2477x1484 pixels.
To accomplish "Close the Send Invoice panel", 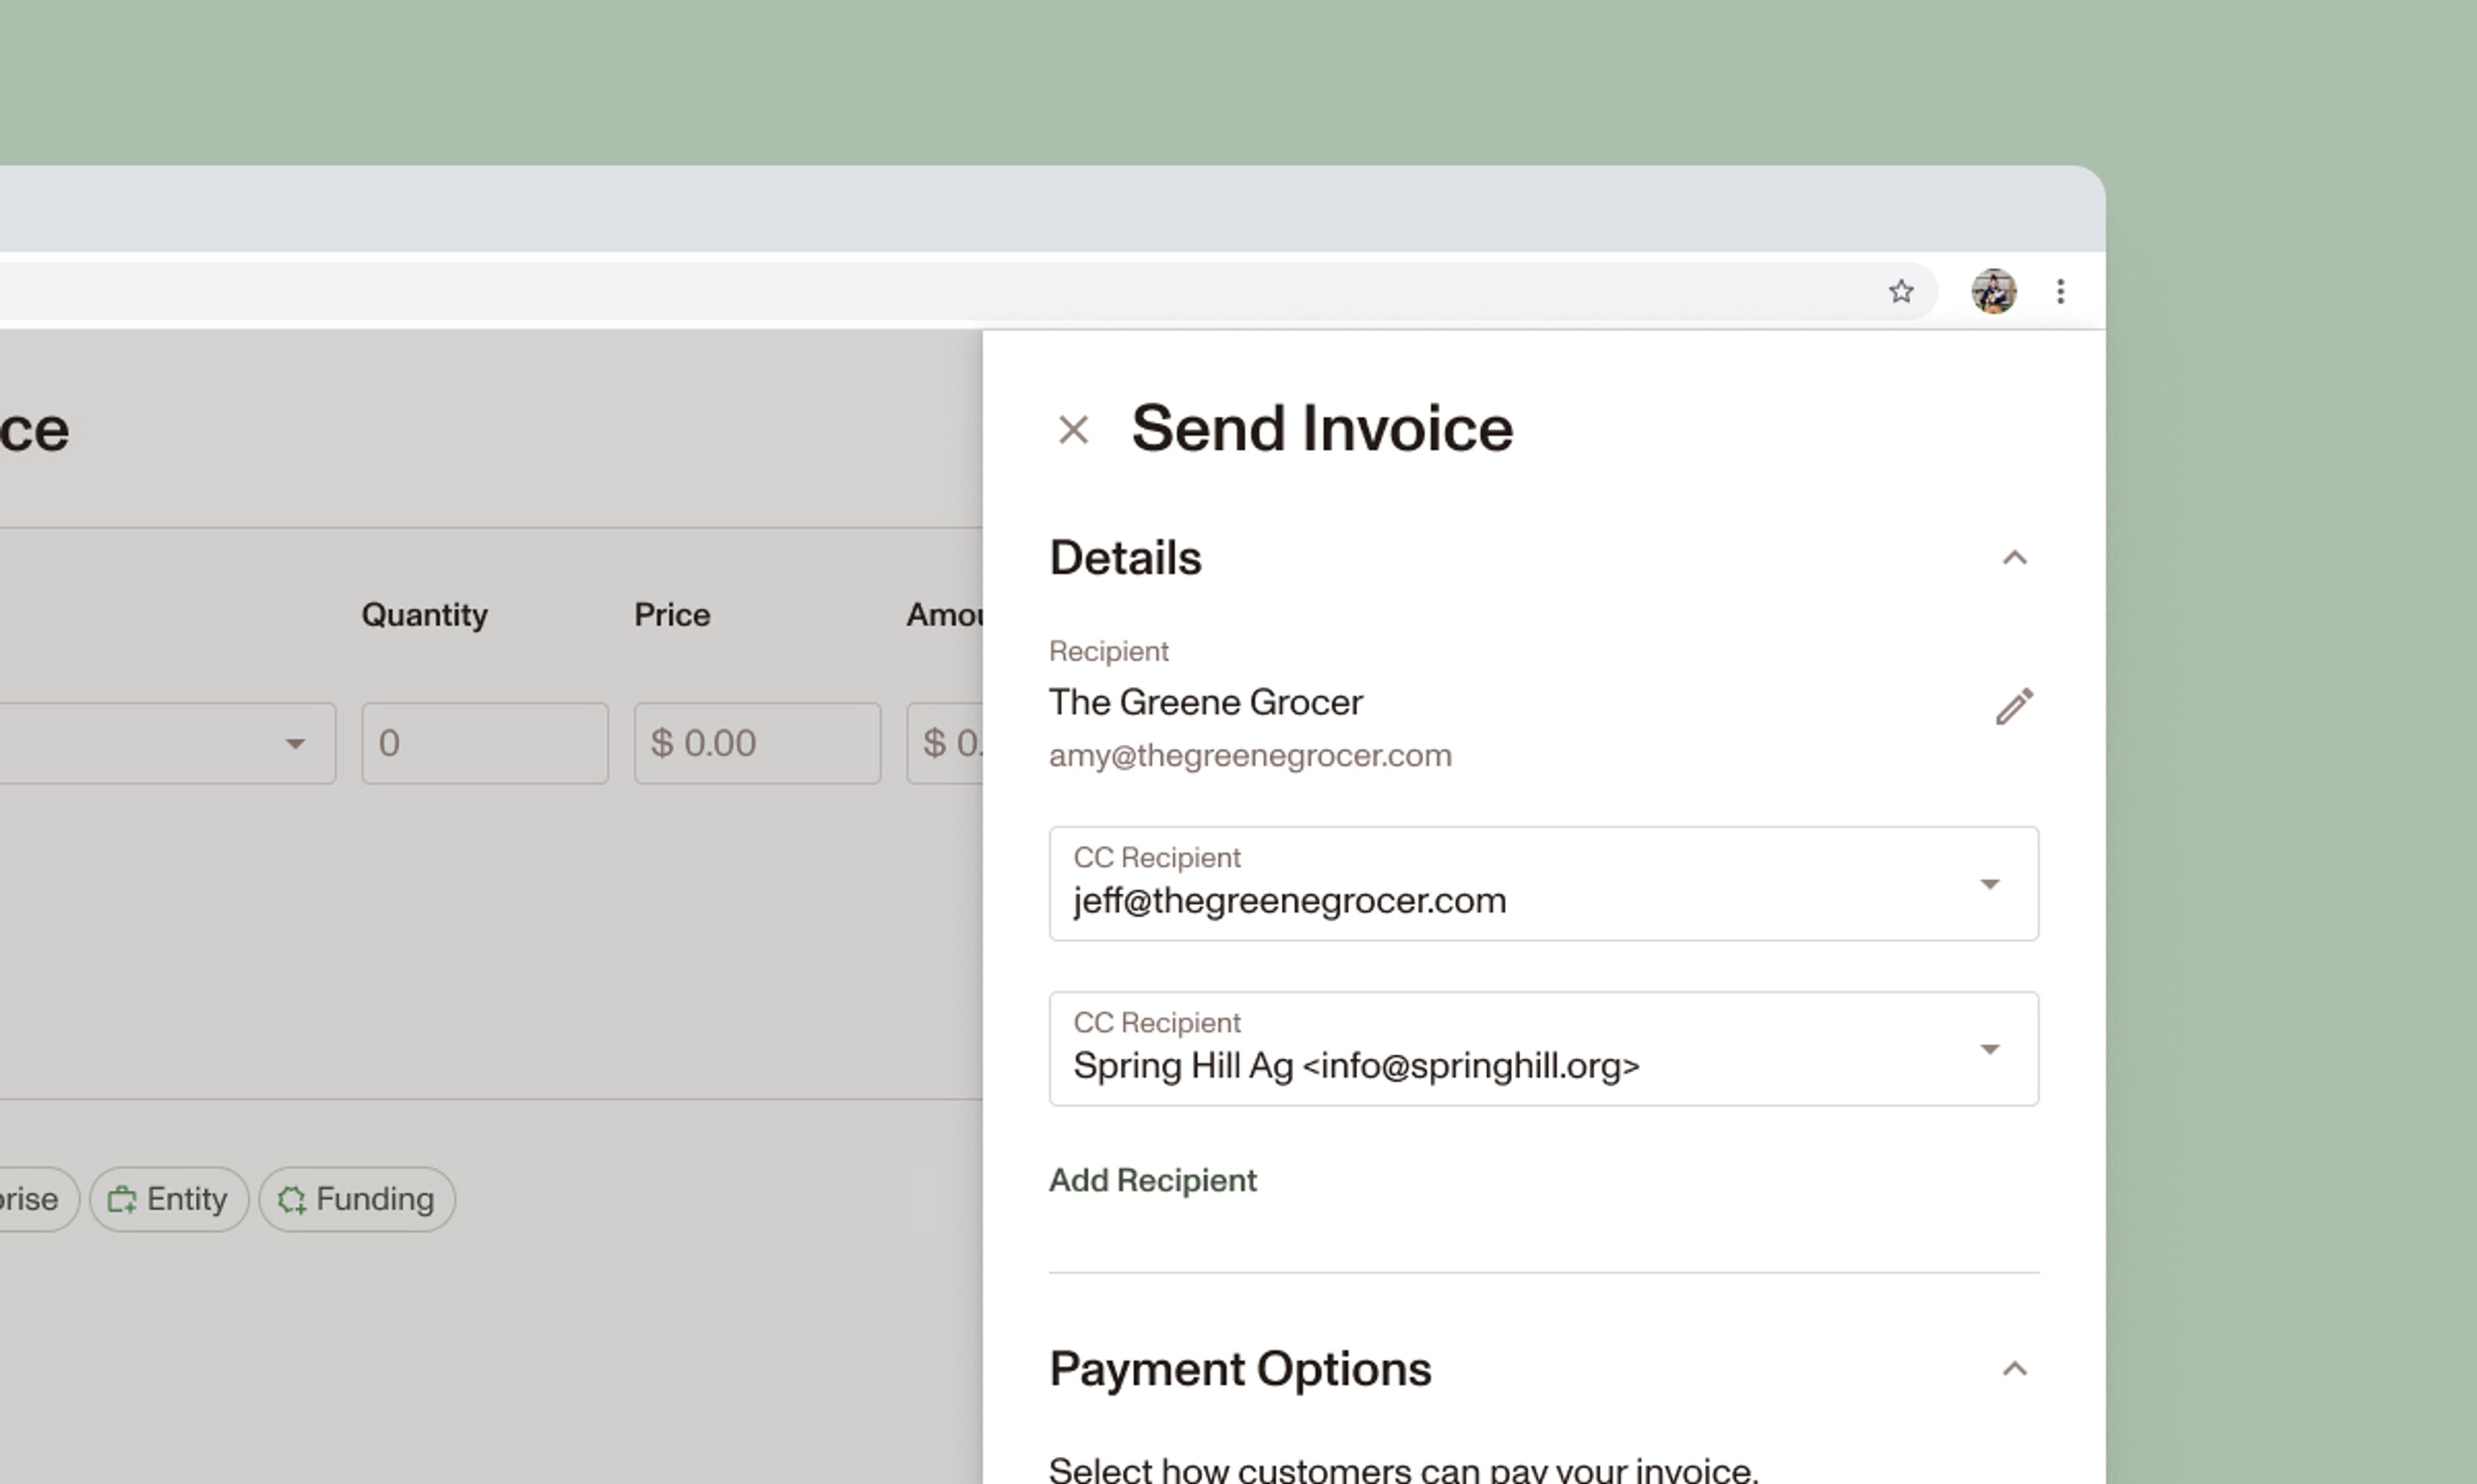I will coord(1073,430).
